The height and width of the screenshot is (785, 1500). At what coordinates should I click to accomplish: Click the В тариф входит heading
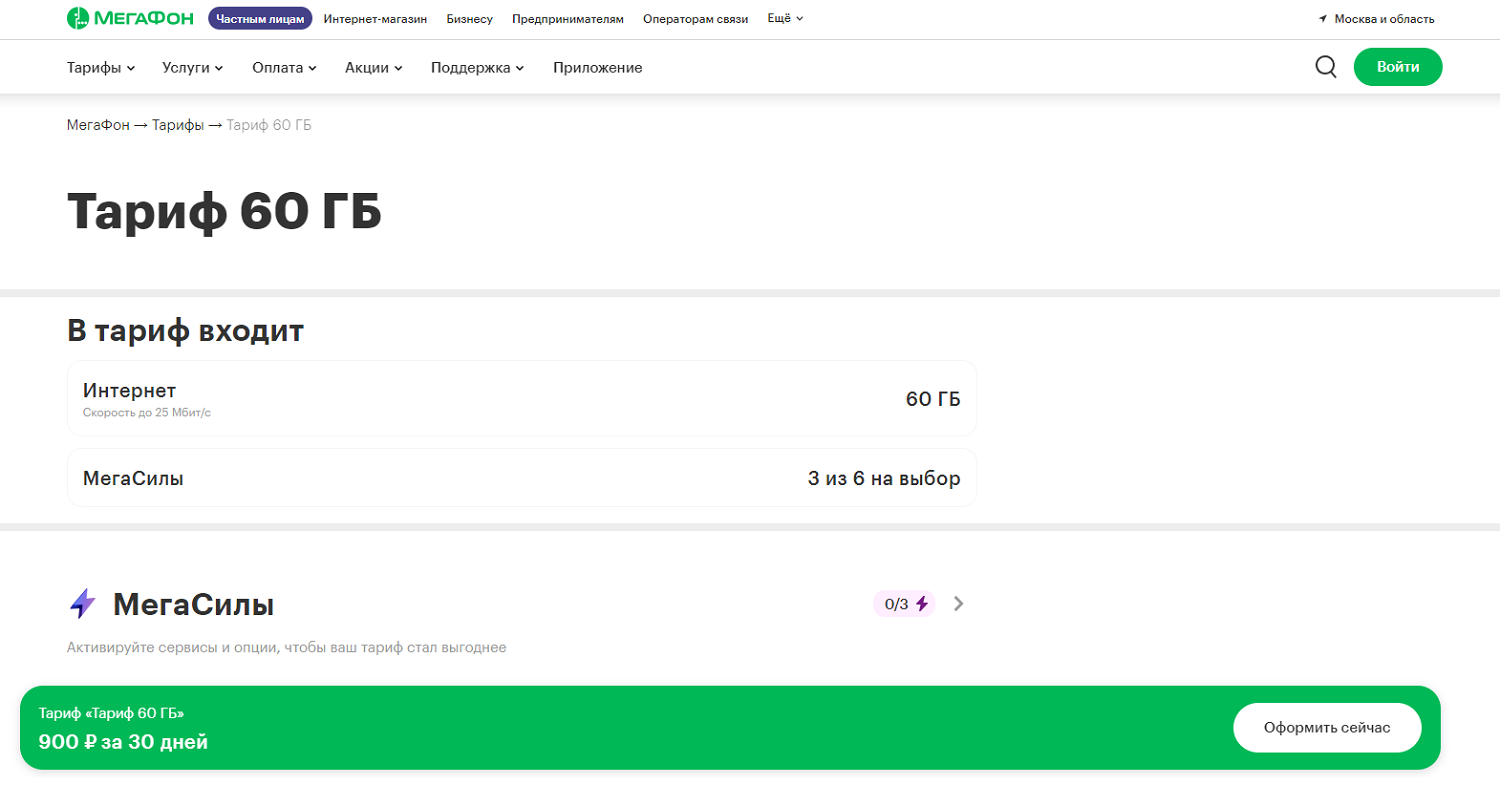185,331
